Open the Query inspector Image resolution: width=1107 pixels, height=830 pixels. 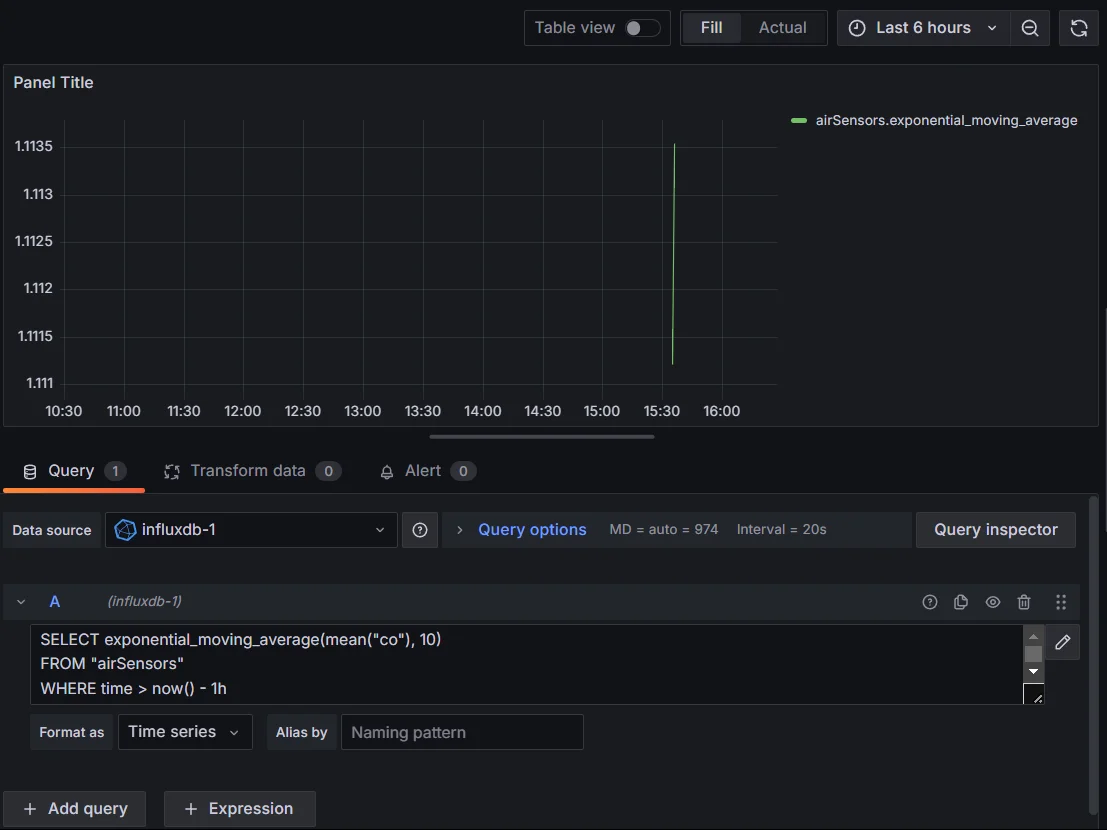click(x=995, y=529)
